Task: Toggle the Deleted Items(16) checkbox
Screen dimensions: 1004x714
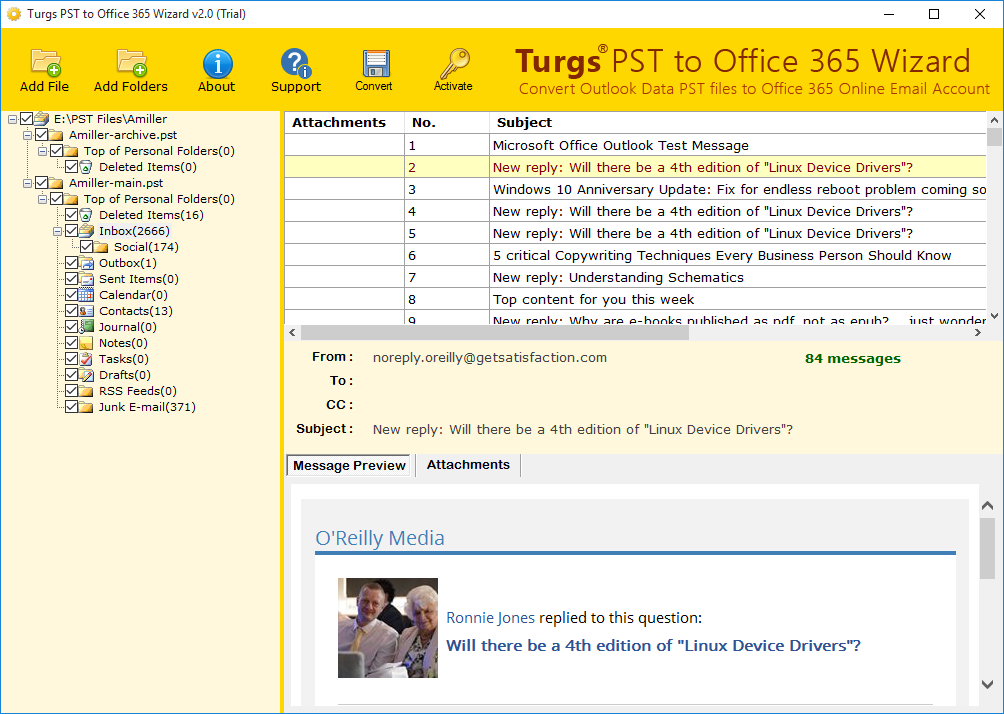Action: click(72, 215)
